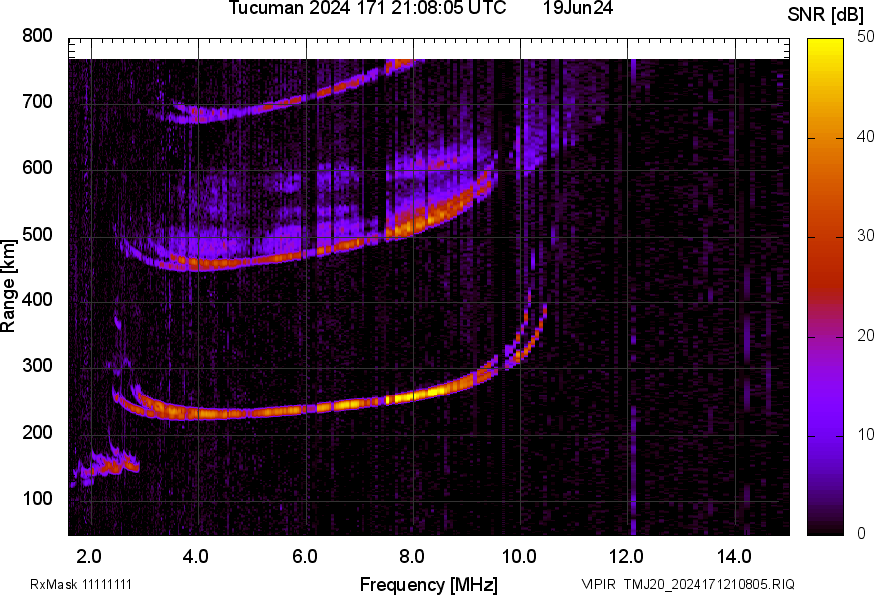Click the date label '19Jun24'
874x595 pixels.
pos(577,7)
